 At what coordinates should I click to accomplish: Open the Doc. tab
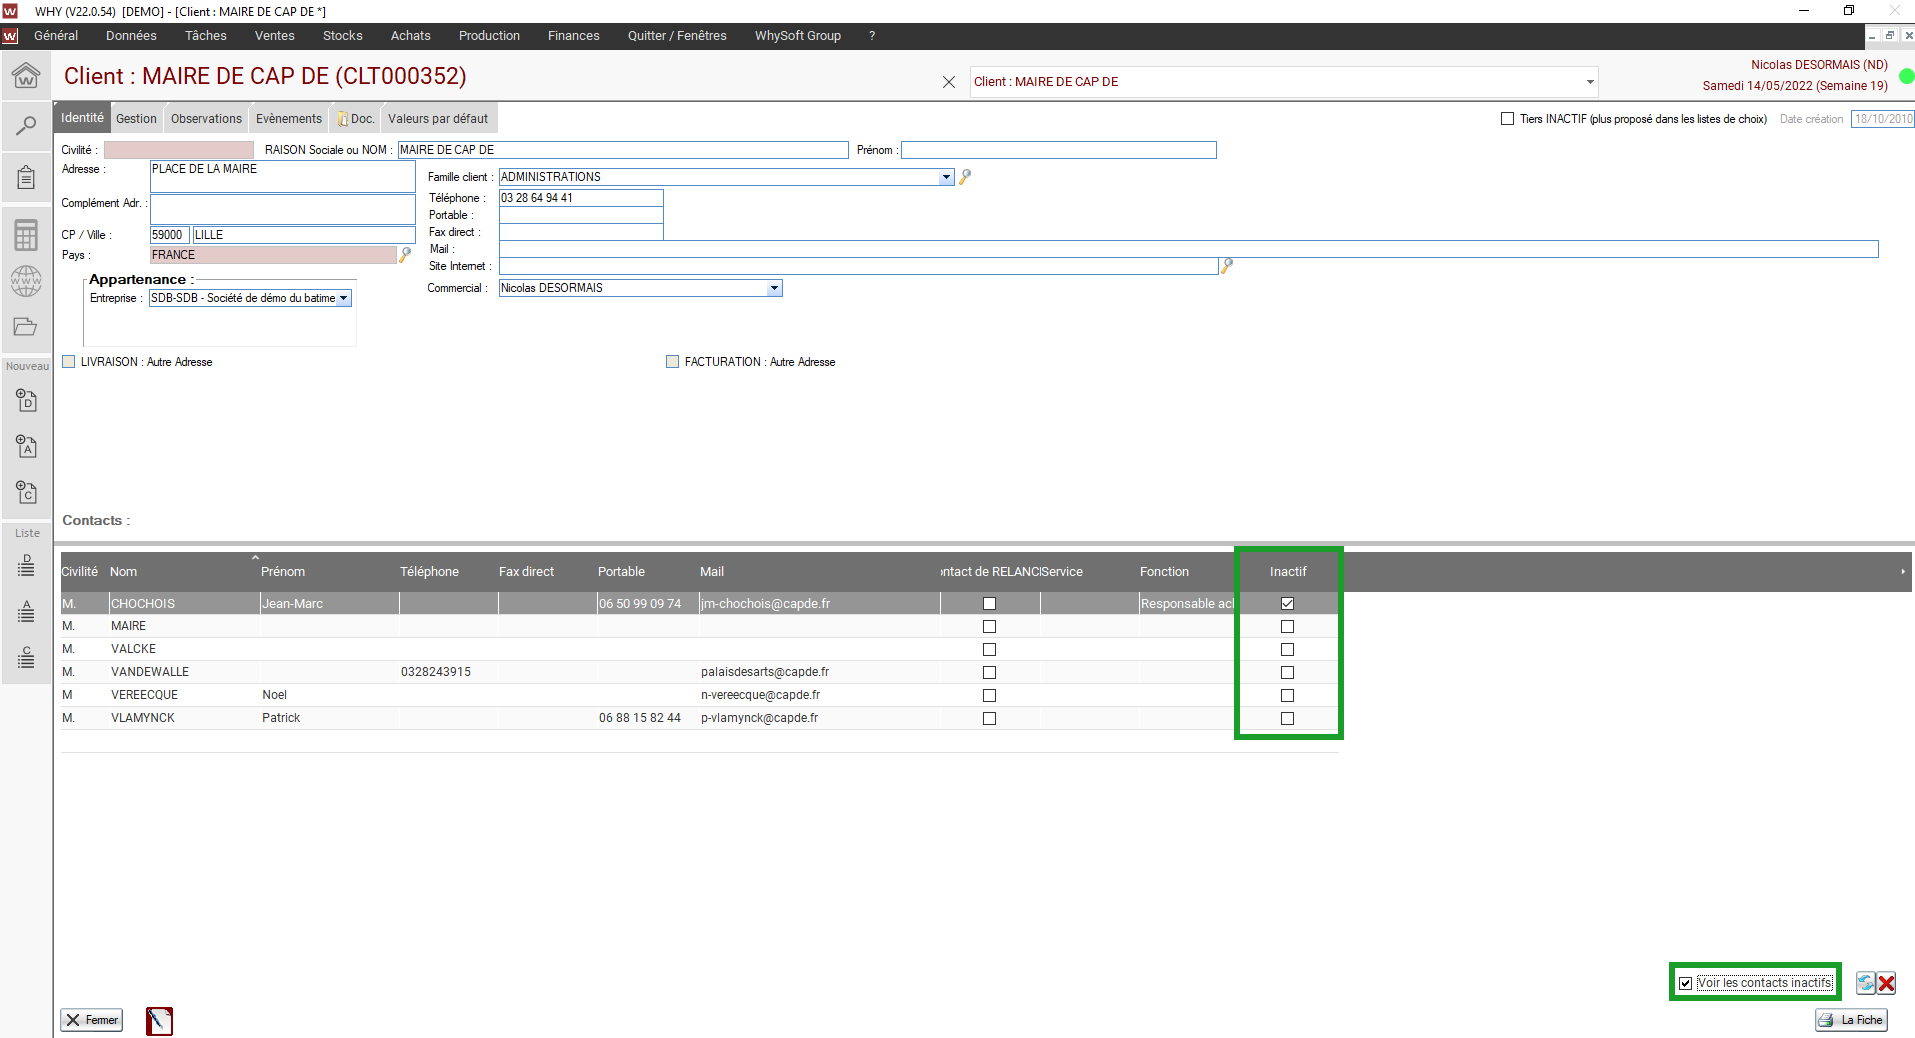357,119
